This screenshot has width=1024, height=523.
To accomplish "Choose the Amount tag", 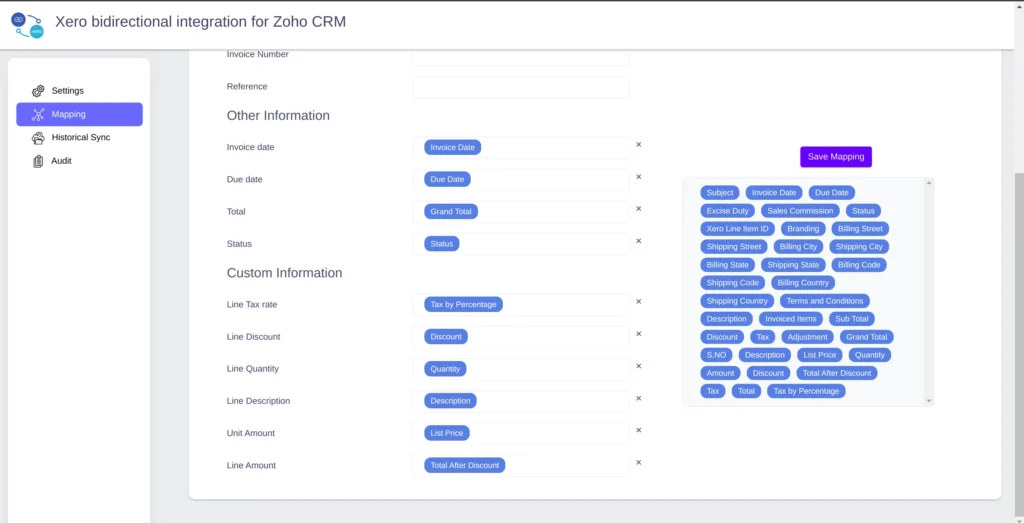I will point(720,373).
